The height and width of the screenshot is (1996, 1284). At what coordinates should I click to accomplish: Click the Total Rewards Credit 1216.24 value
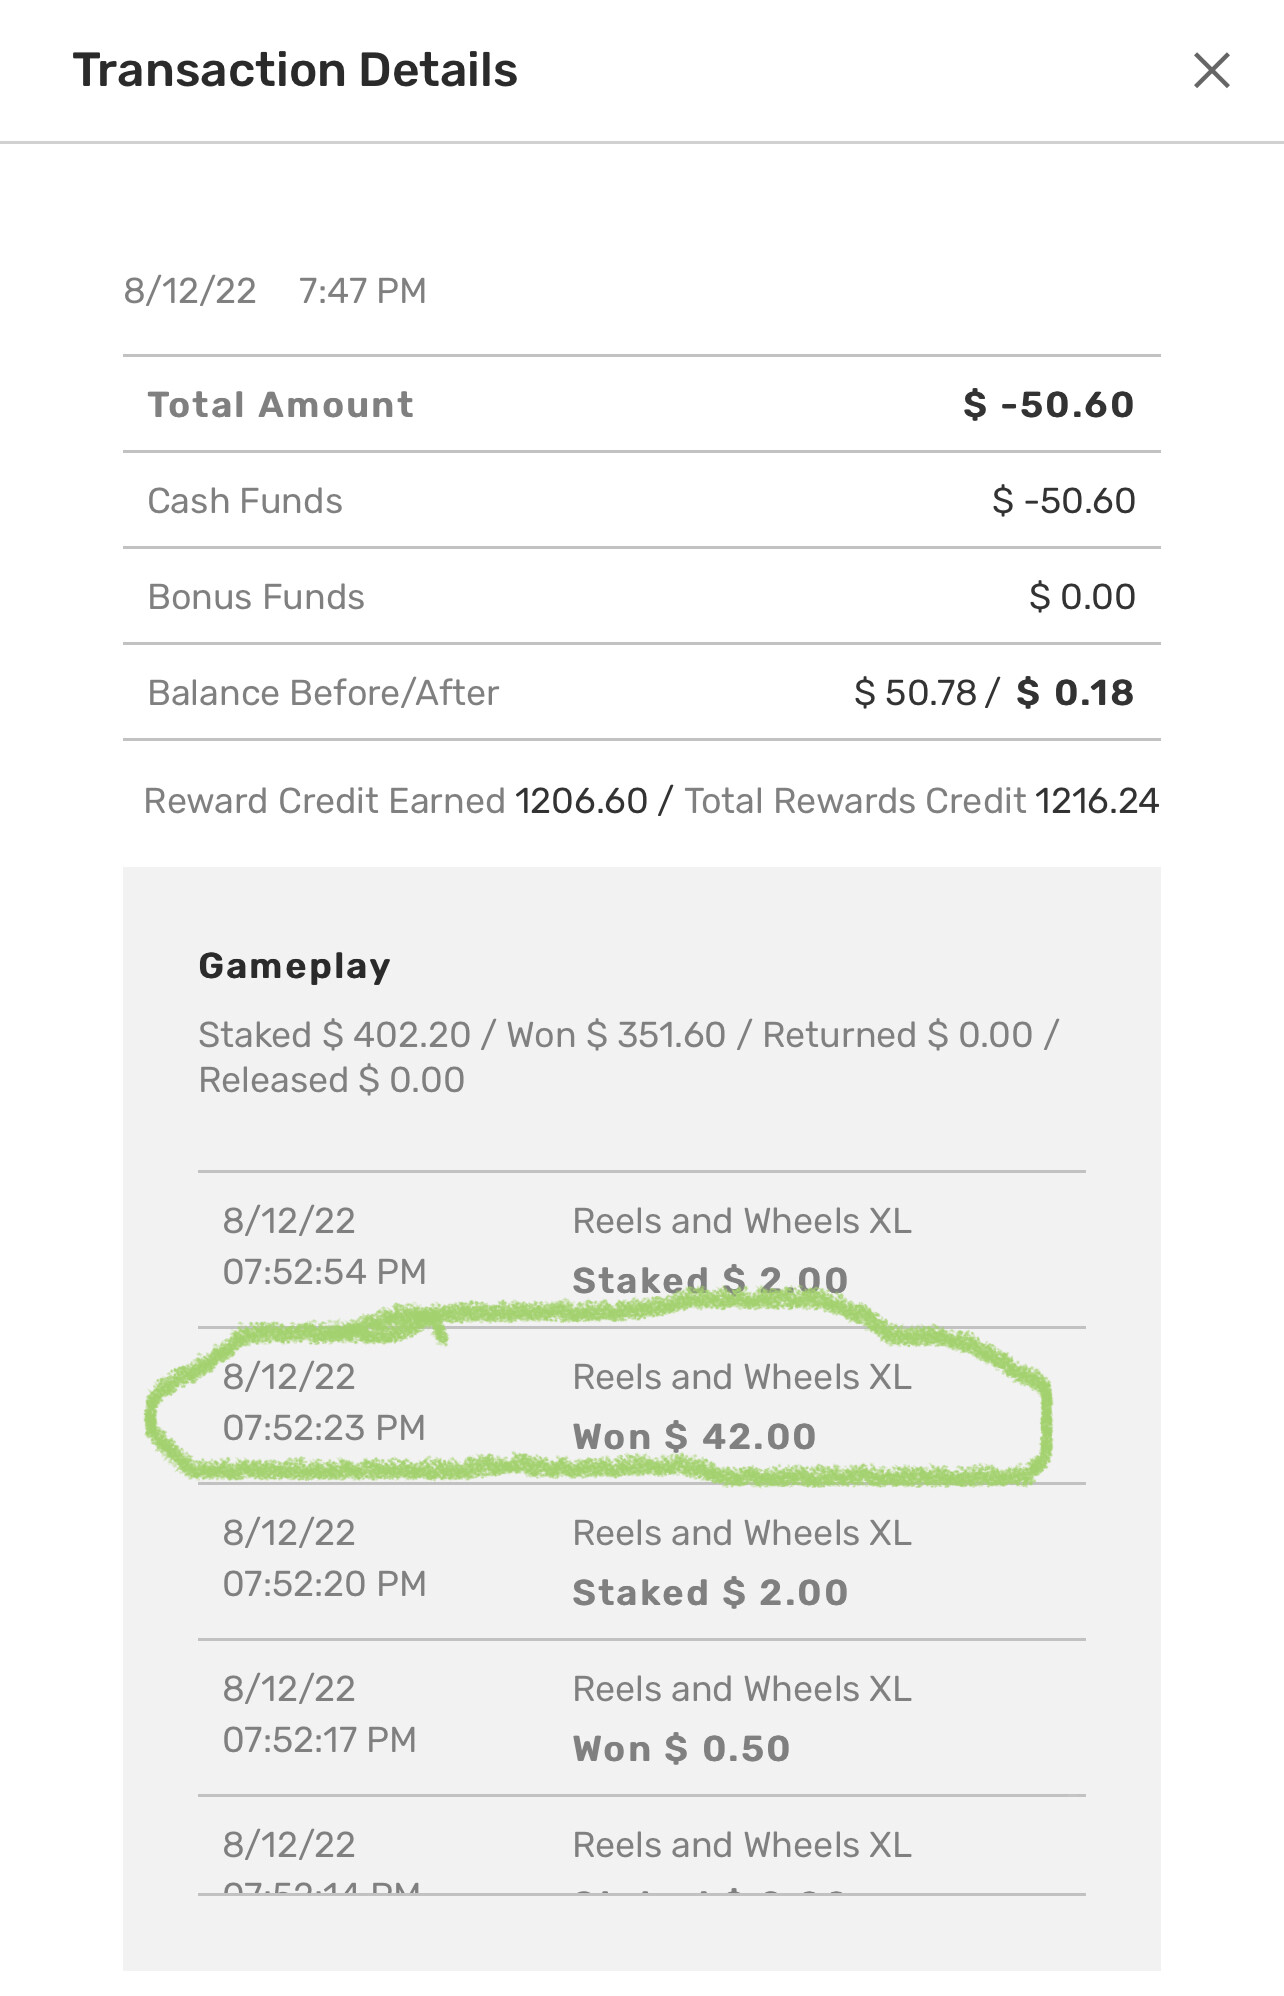tap(1096, 801)
